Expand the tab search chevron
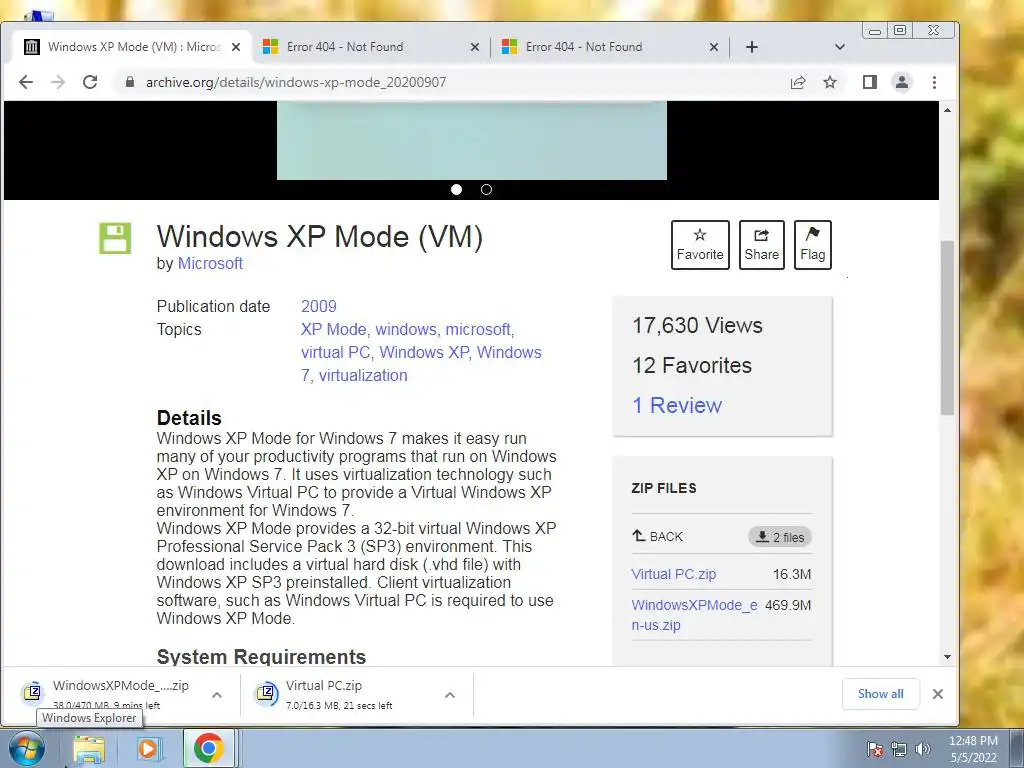1024x768 pixels. (840, 47)
